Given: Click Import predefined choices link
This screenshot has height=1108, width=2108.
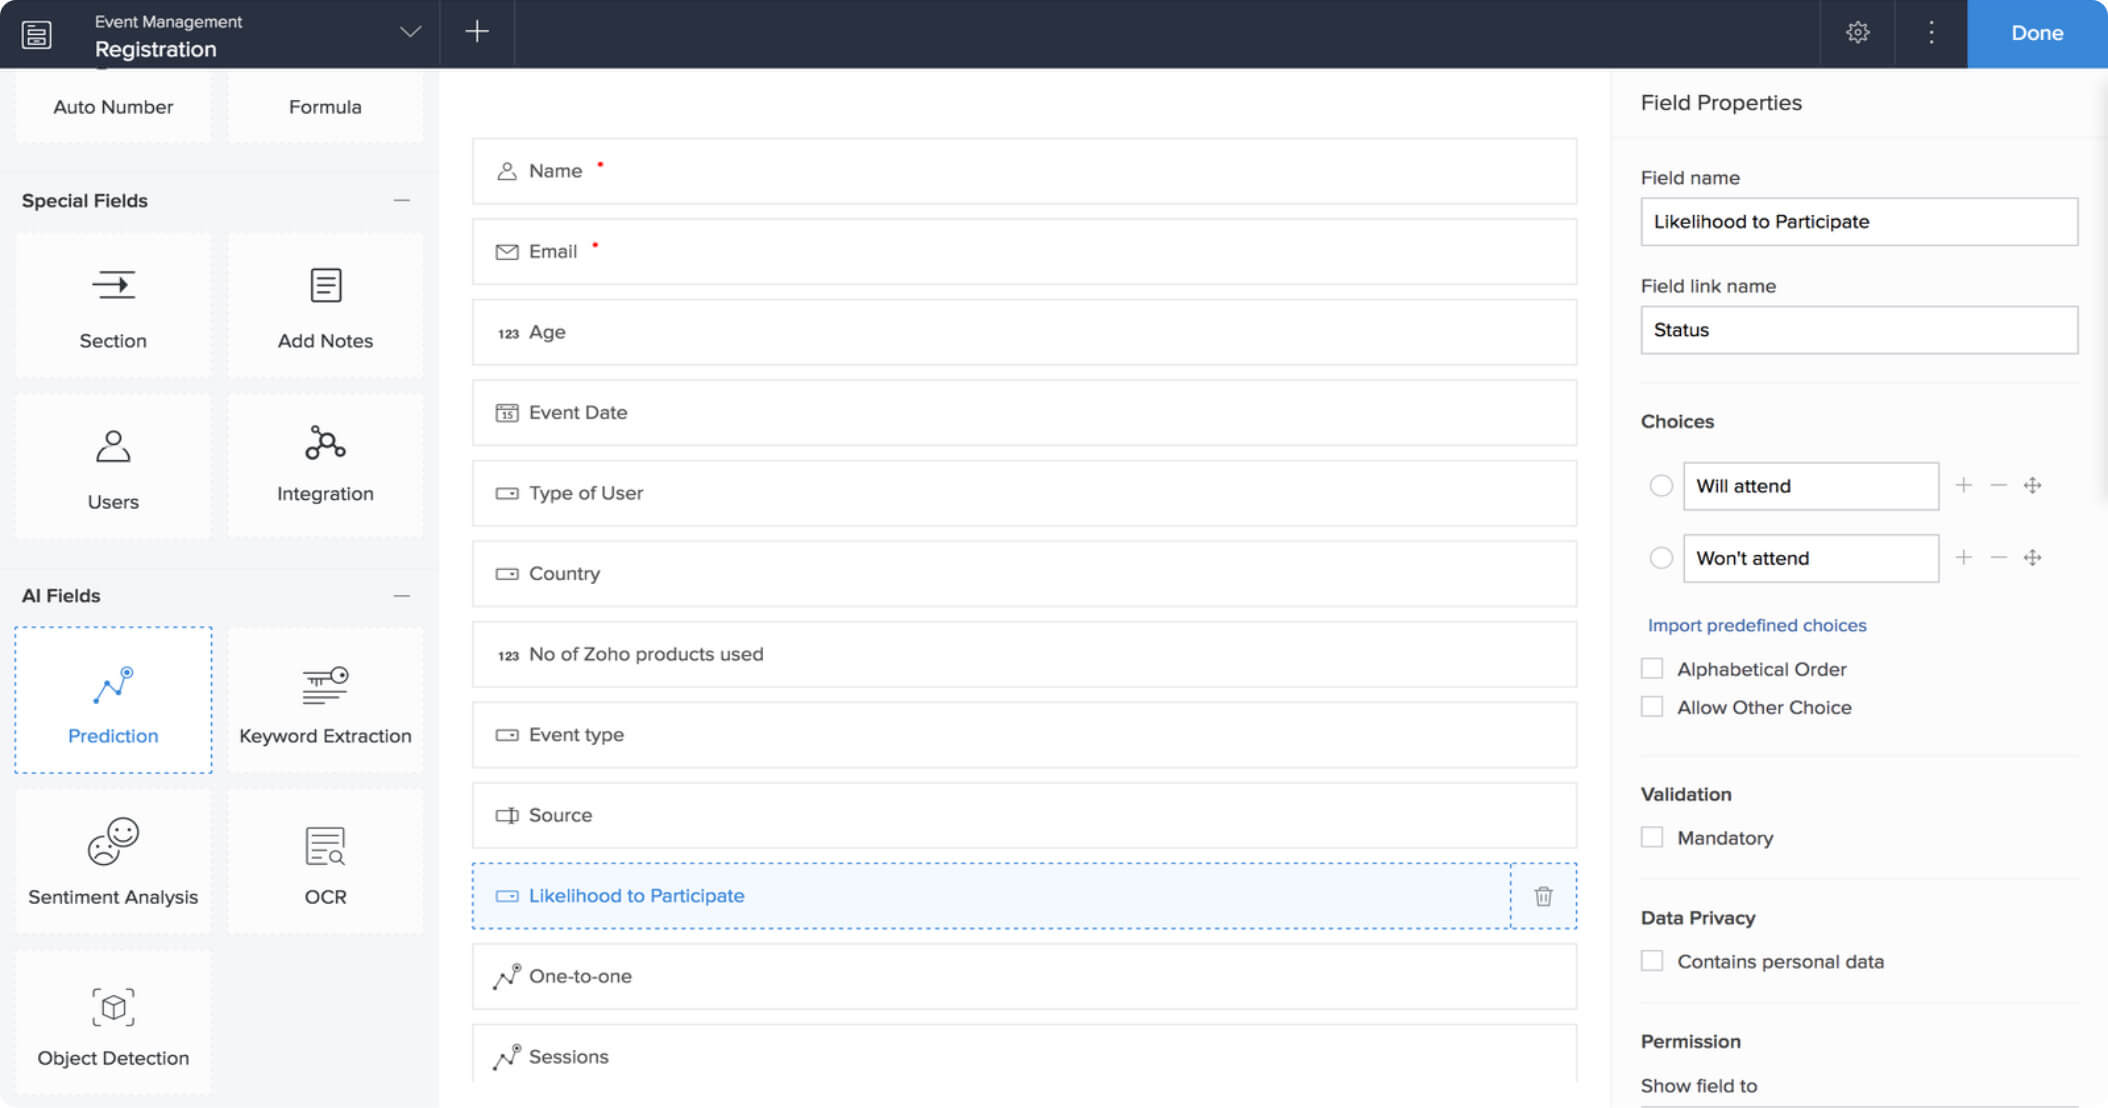Looking at the screenshot, I should (x=1757, y=625).
